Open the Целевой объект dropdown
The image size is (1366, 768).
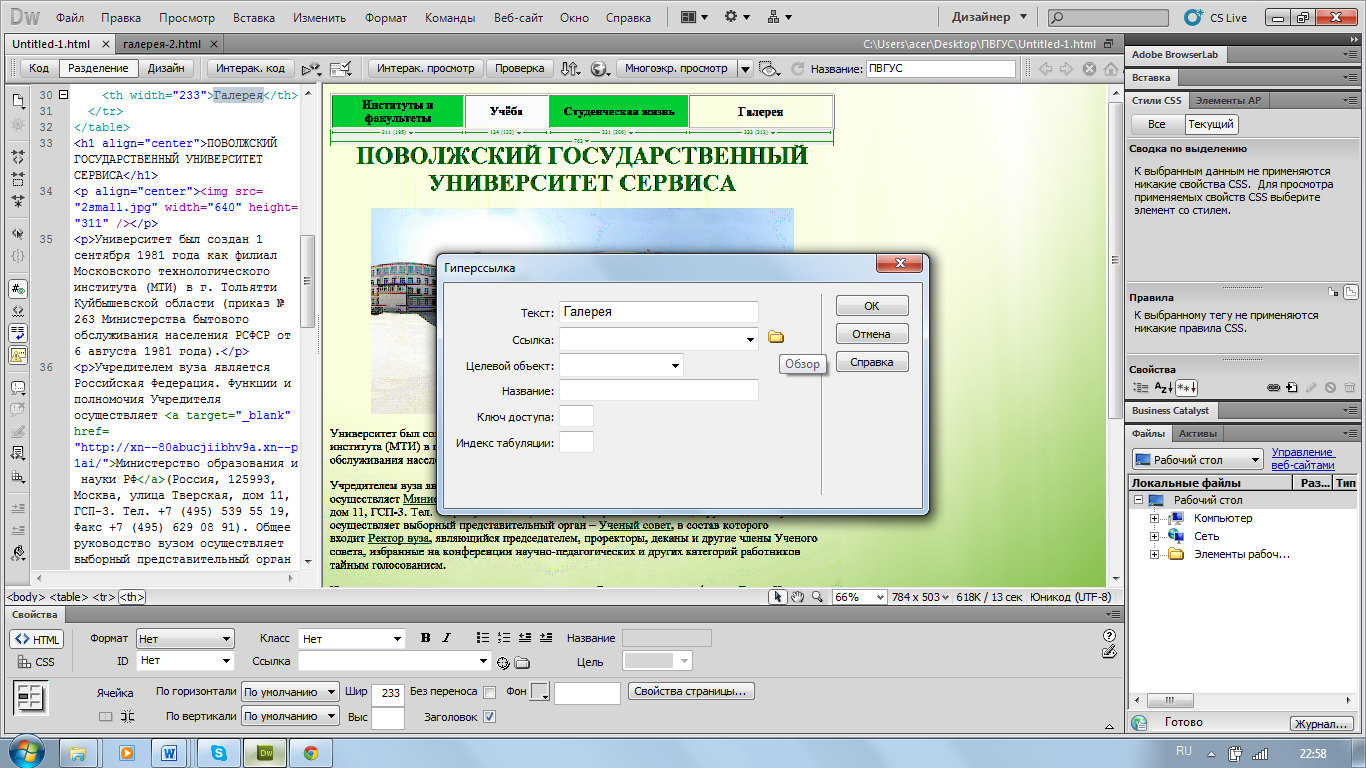coord(676,366)
